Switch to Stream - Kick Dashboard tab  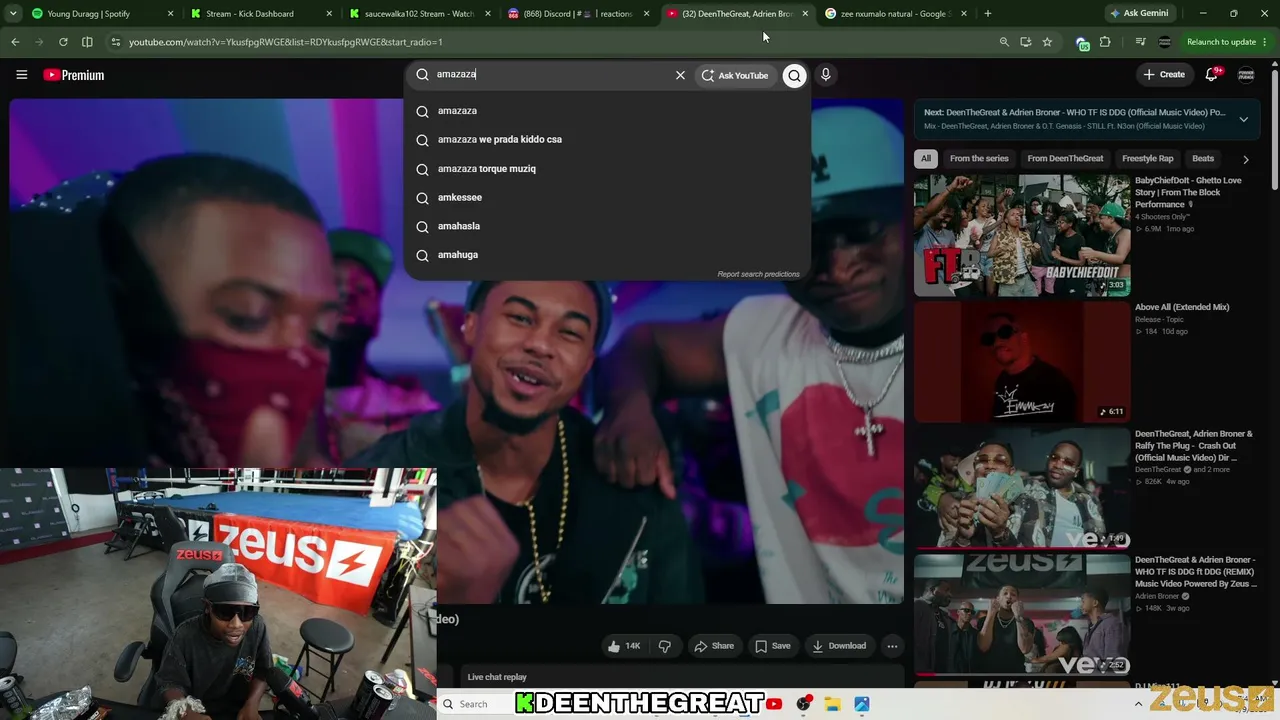click(262, 14)
